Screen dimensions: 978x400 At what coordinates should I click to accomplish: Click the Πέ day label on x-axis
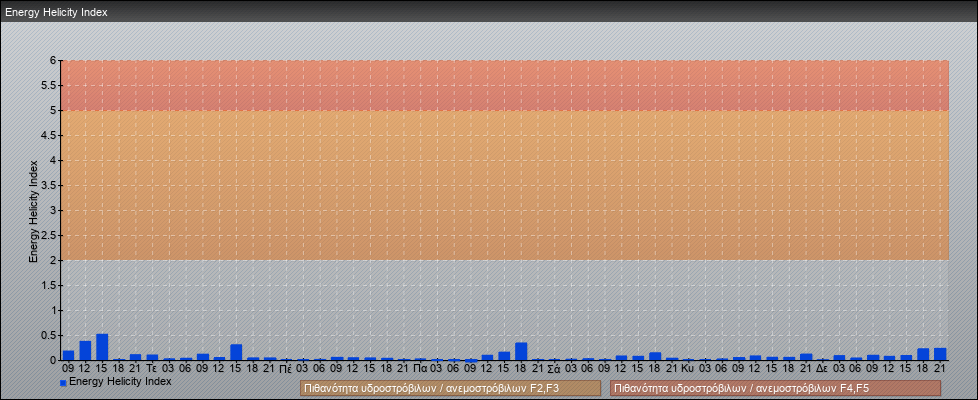(286, 368)
